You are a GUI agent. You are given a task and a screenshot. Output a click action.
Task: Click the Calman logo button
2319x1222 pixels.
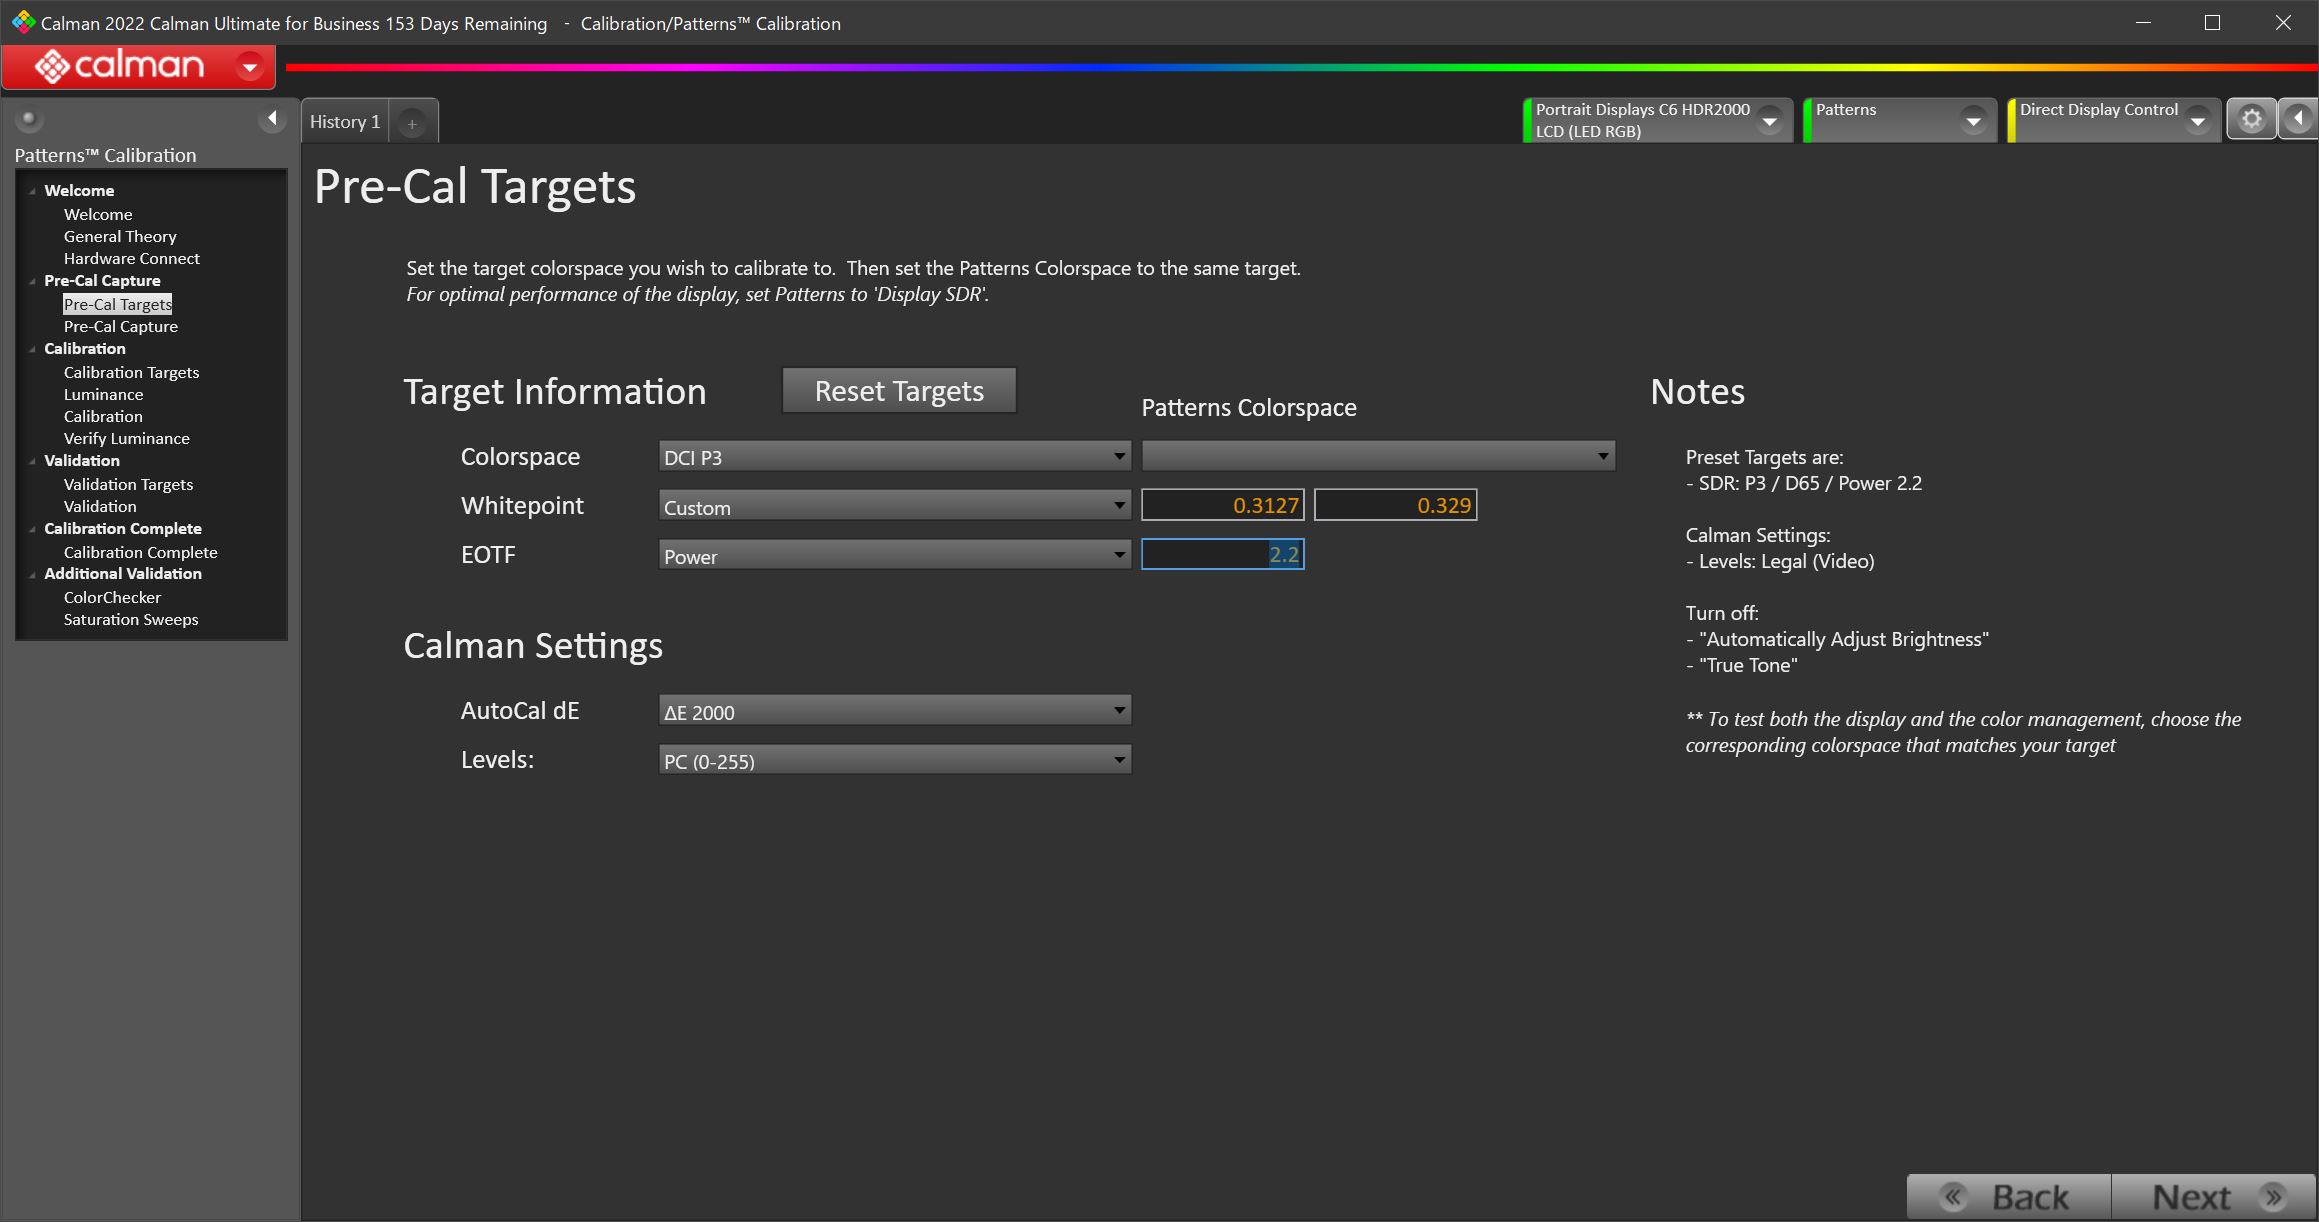(119, 67)
